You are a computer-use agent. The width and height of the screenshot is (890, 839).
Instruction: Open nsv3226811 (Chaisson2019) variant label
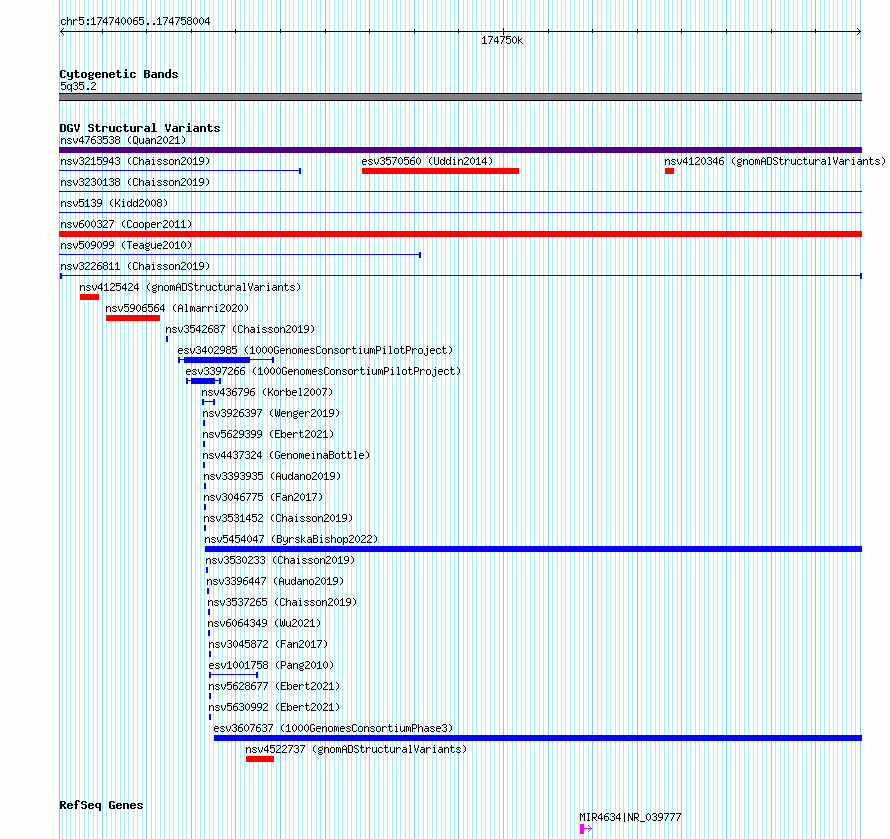[135, 266]
